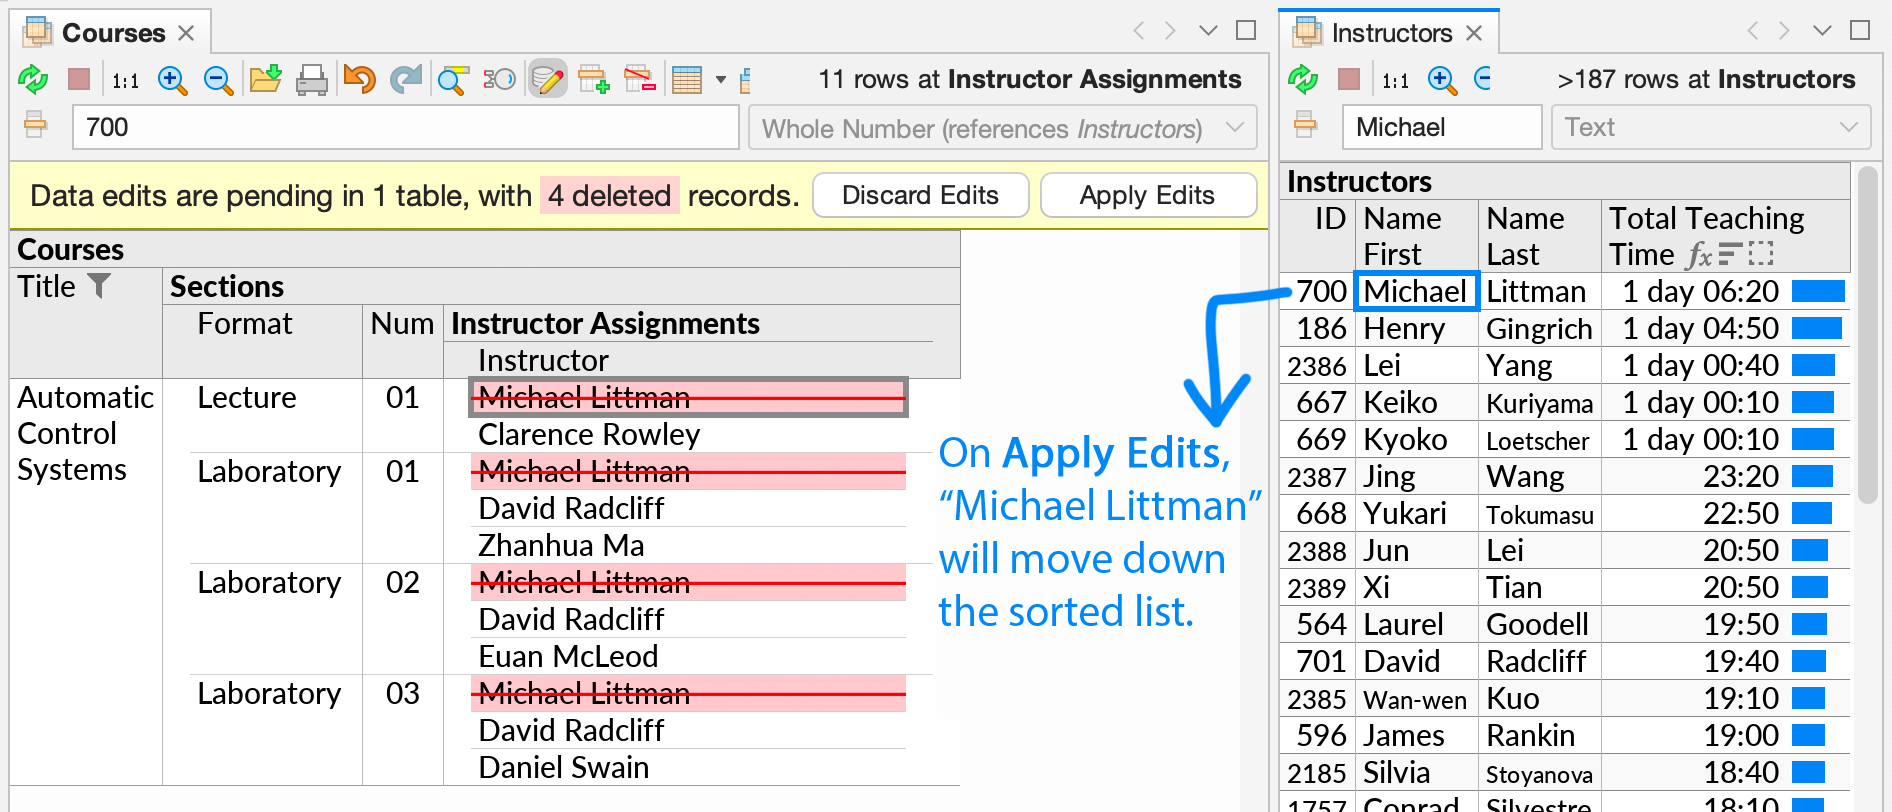
Task: Click the Title column filter icon
Action: (99, 286)
